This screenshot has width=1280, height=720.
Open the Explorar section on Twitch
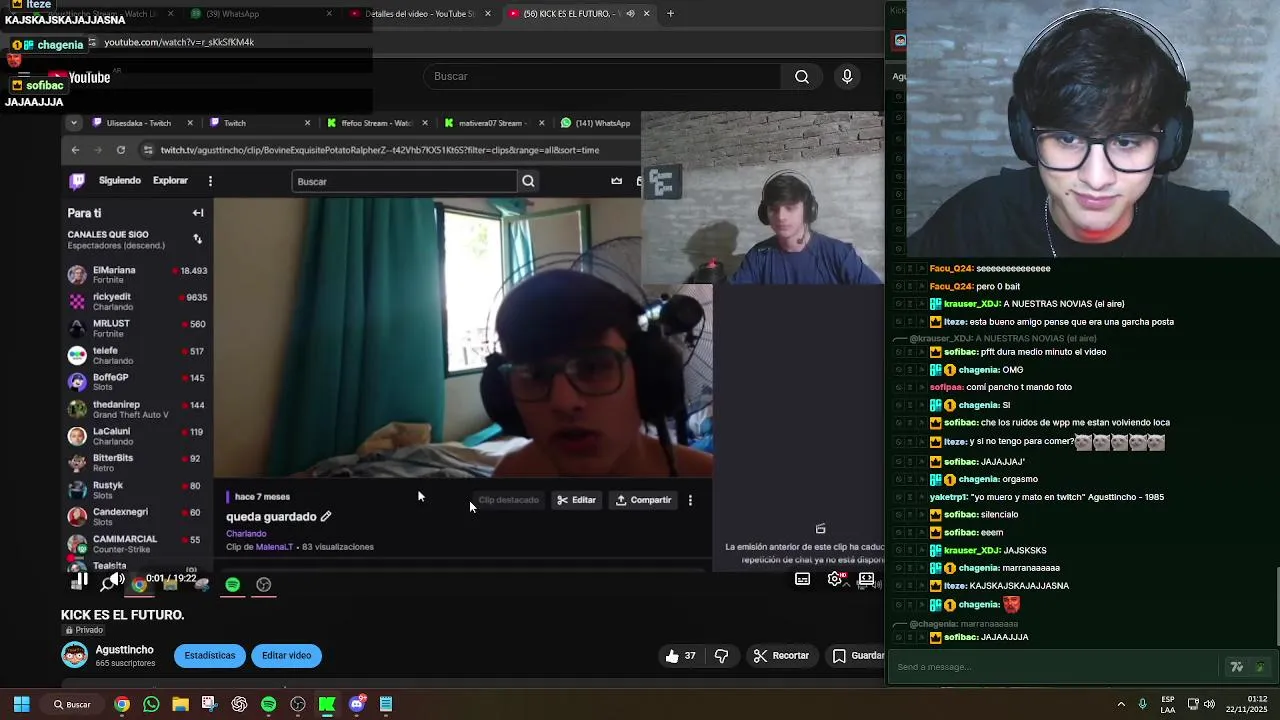(x=170, y=181)
